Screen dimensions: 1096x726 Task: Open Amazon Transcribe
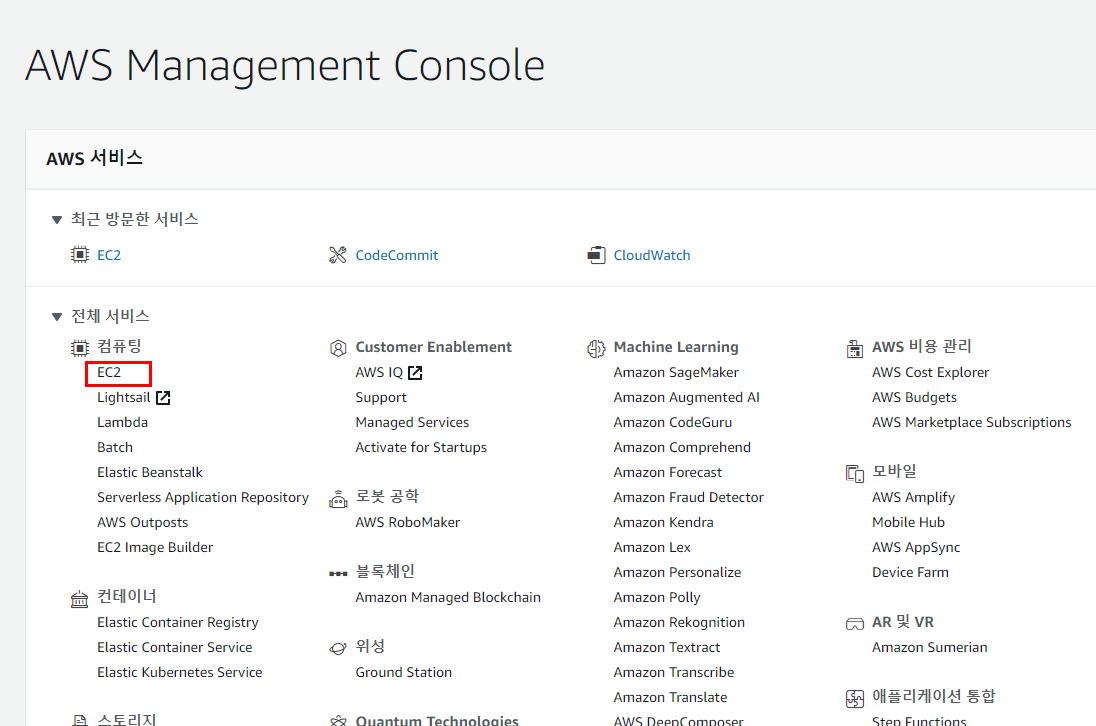(674, 672)
